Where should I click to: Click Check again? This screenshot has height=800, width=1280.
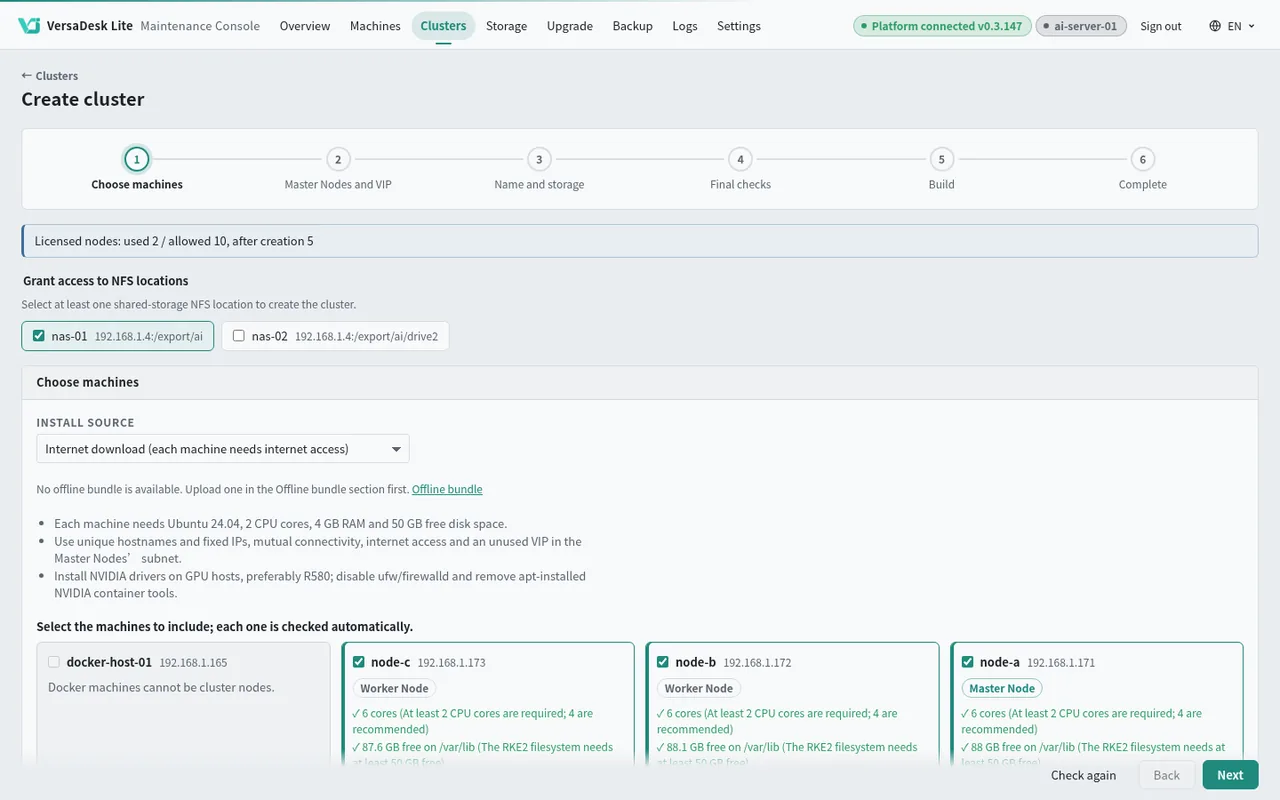1083,775
